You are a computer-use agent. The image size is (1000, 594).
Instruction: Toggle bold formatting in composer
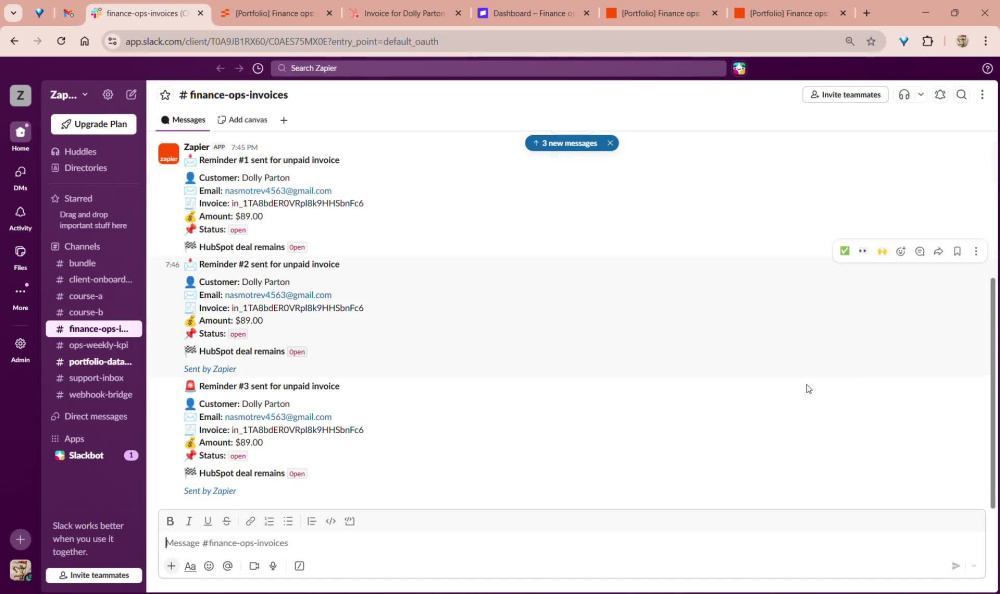click(x=170, y=521)
